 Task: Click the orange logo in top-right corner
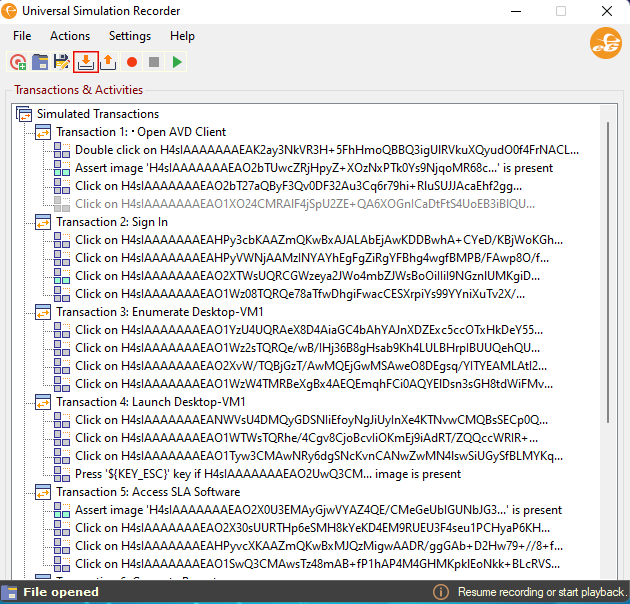coord(604,44)
